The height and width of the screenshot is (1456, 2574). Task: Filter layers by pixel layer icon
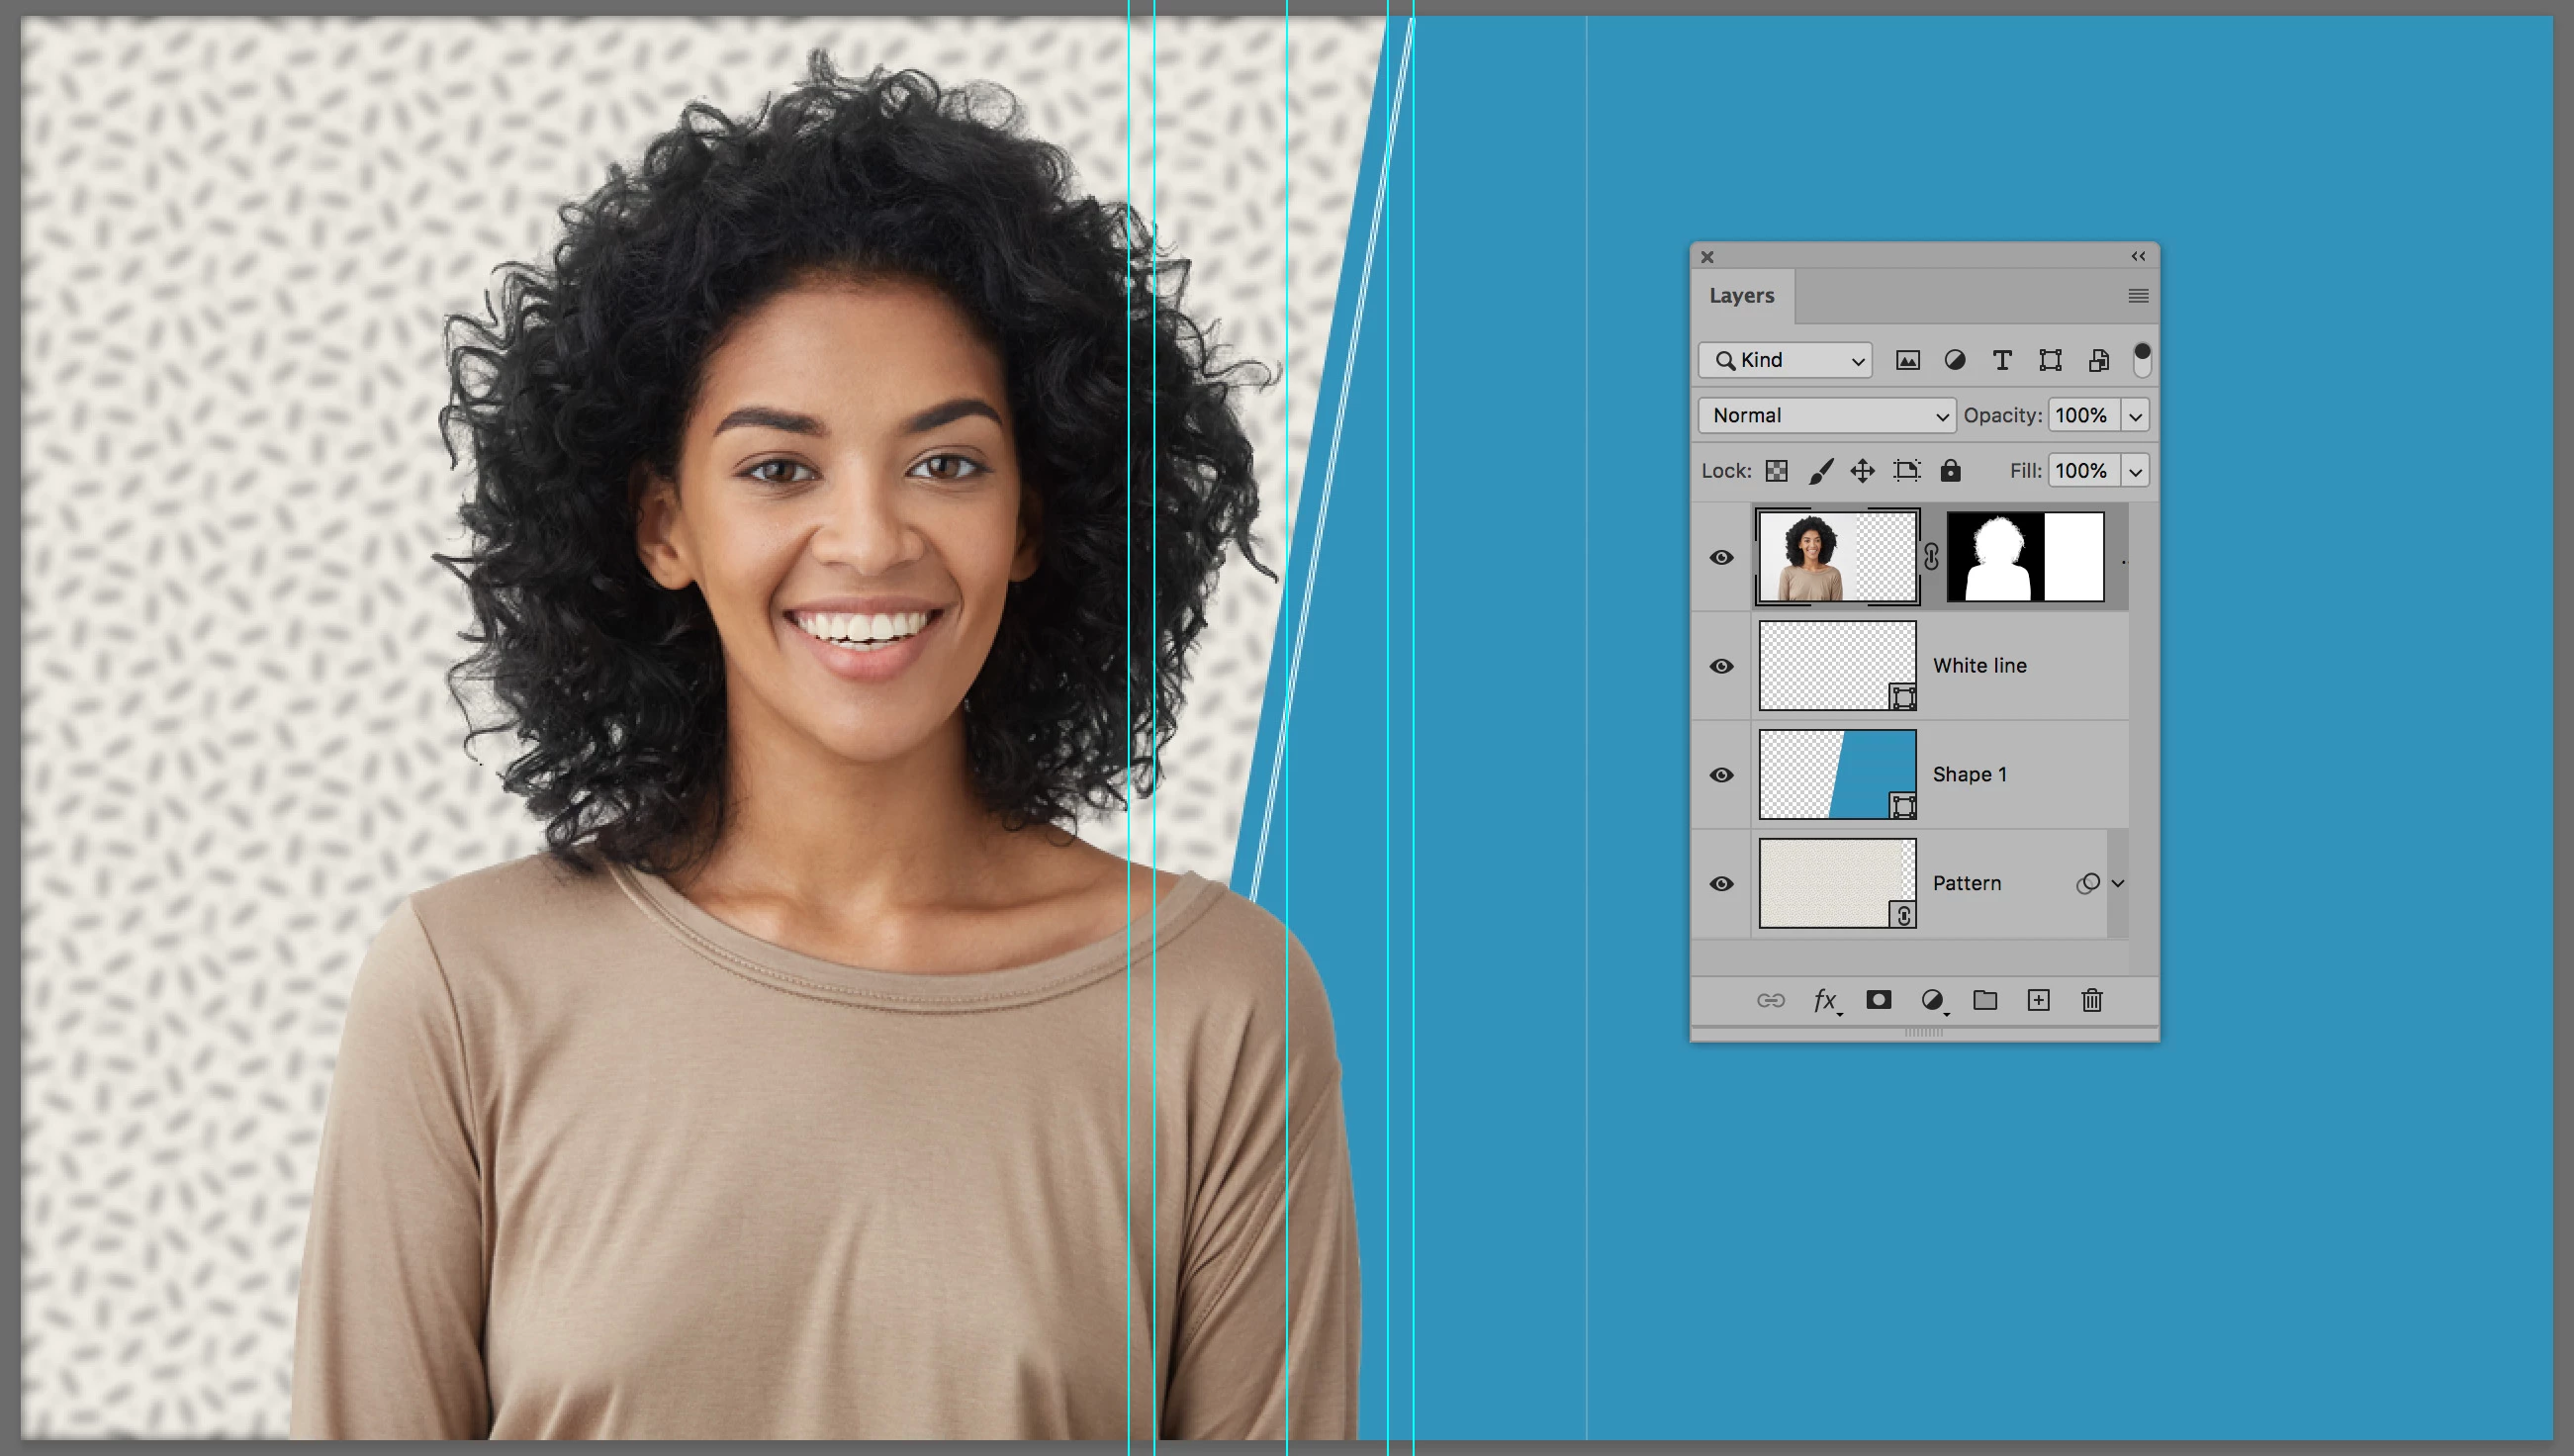coord(1907,360)
